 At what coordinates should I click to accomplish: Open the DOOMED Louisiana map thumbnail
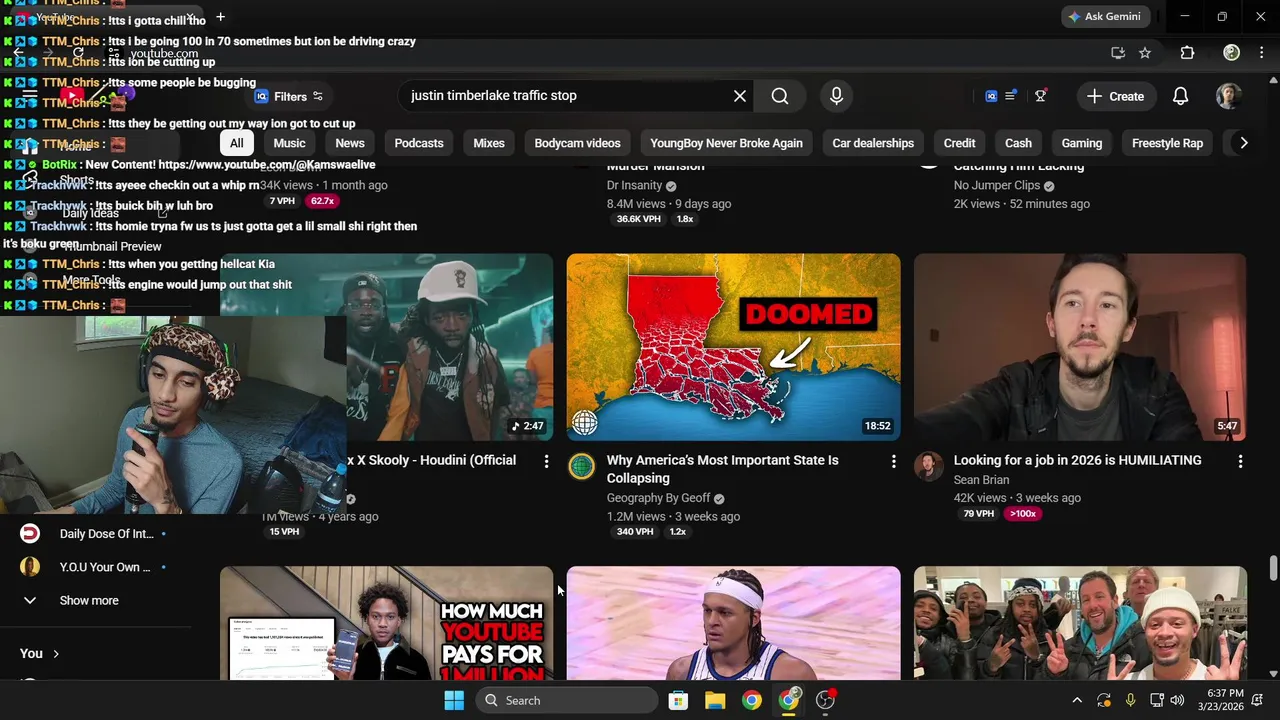pyautogui.click(x=733, y=347)
